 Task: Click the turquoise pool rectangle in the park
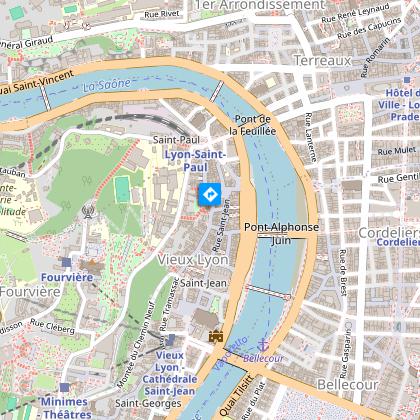click(x=123, y=189)
